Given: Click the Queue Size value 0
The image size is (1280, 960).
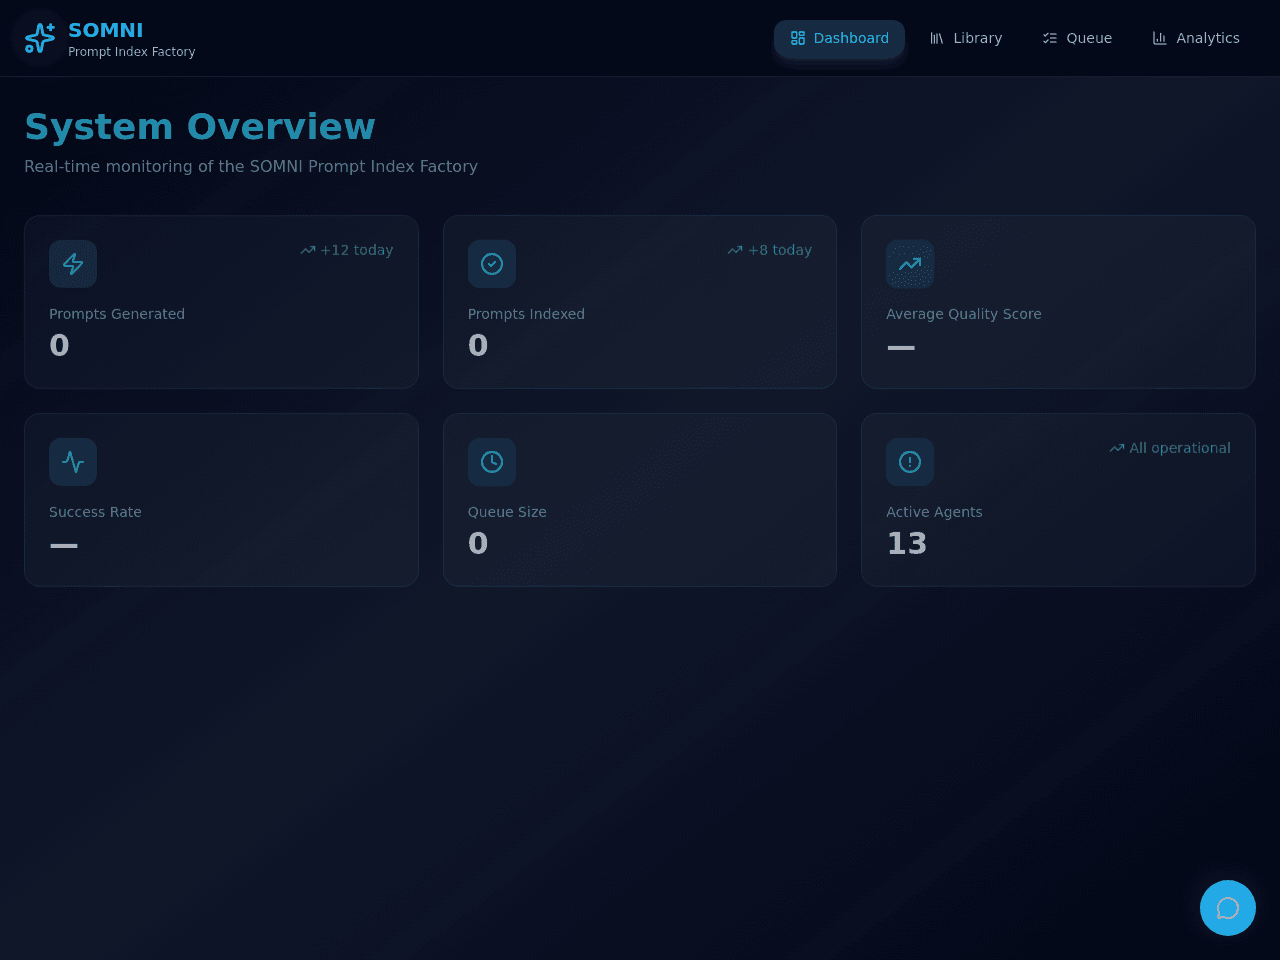Looking at the screenshot, I should pyautogui.click(x=478, y=544).
